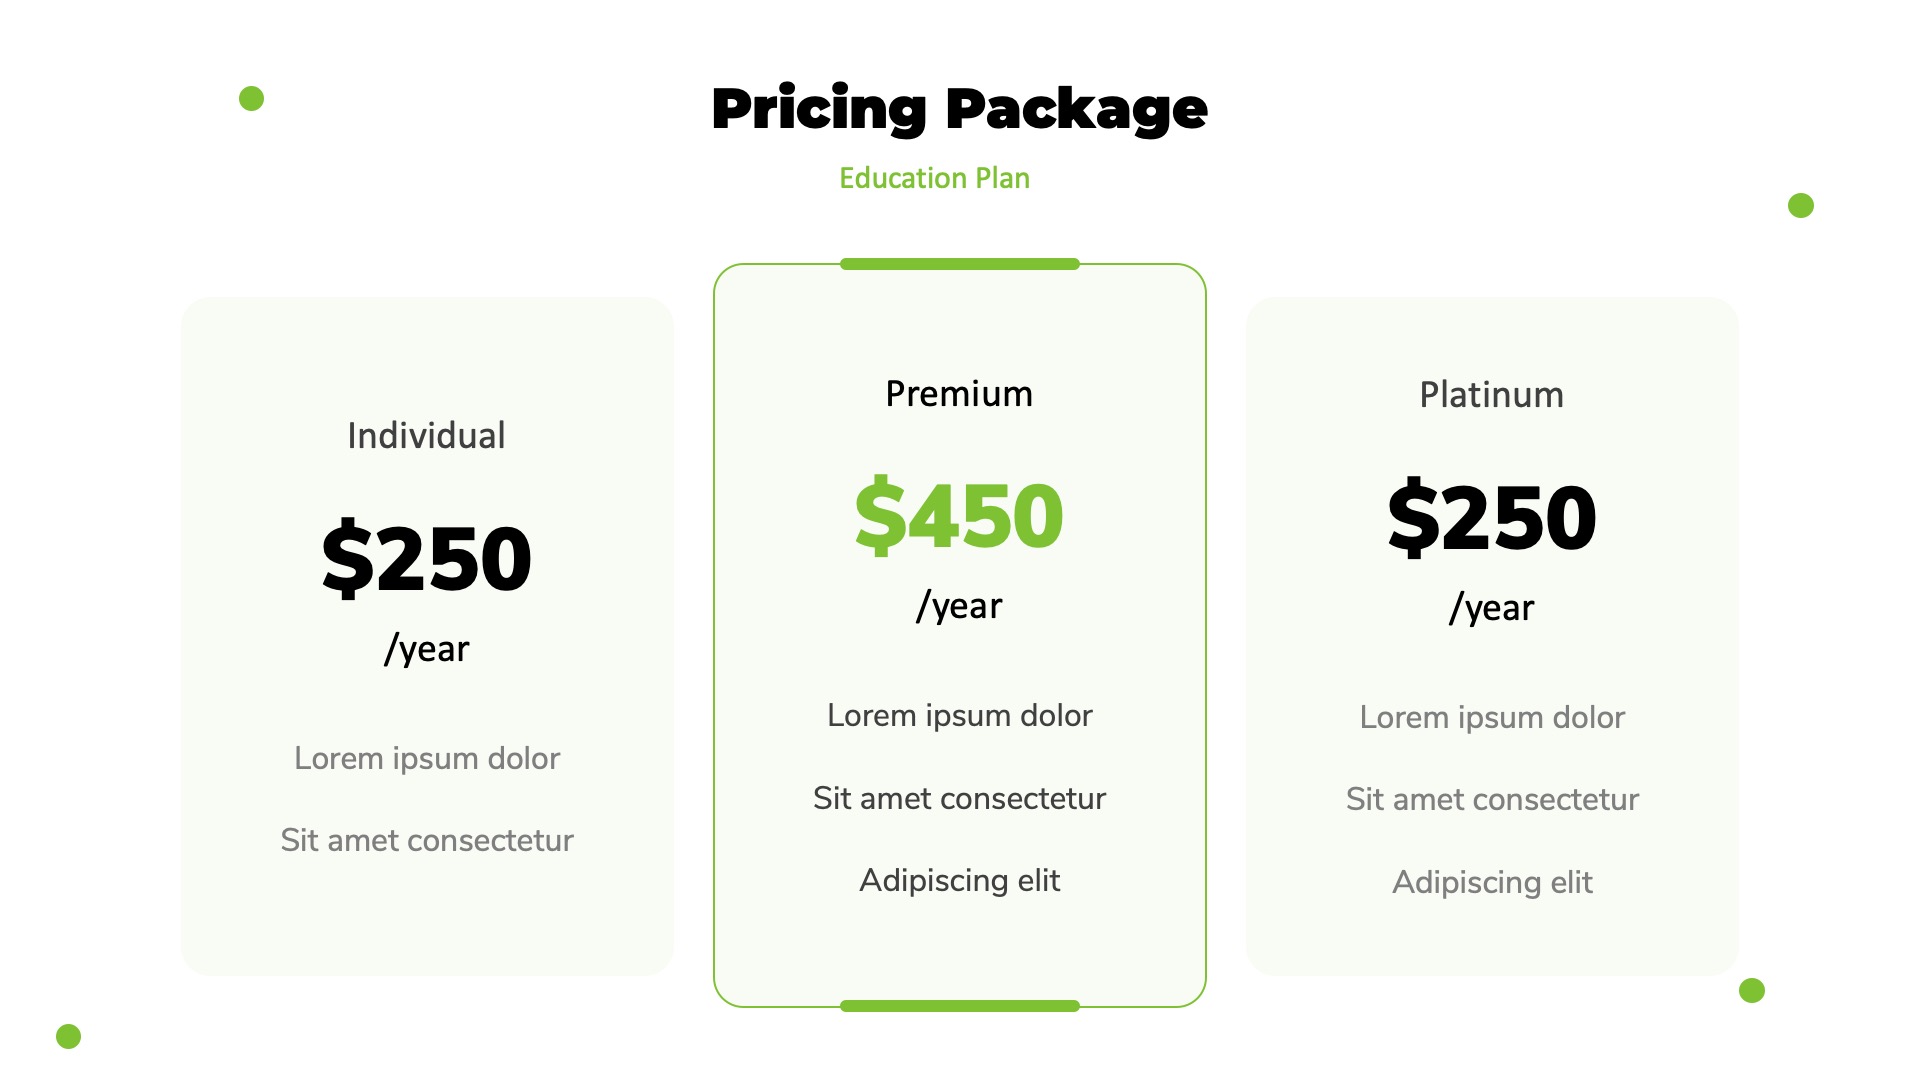The width and height of the screenshot is (1920, 1080).
Task: Select Lorem ipsum dolor in the Platinum card
Action: (1491, 717)
